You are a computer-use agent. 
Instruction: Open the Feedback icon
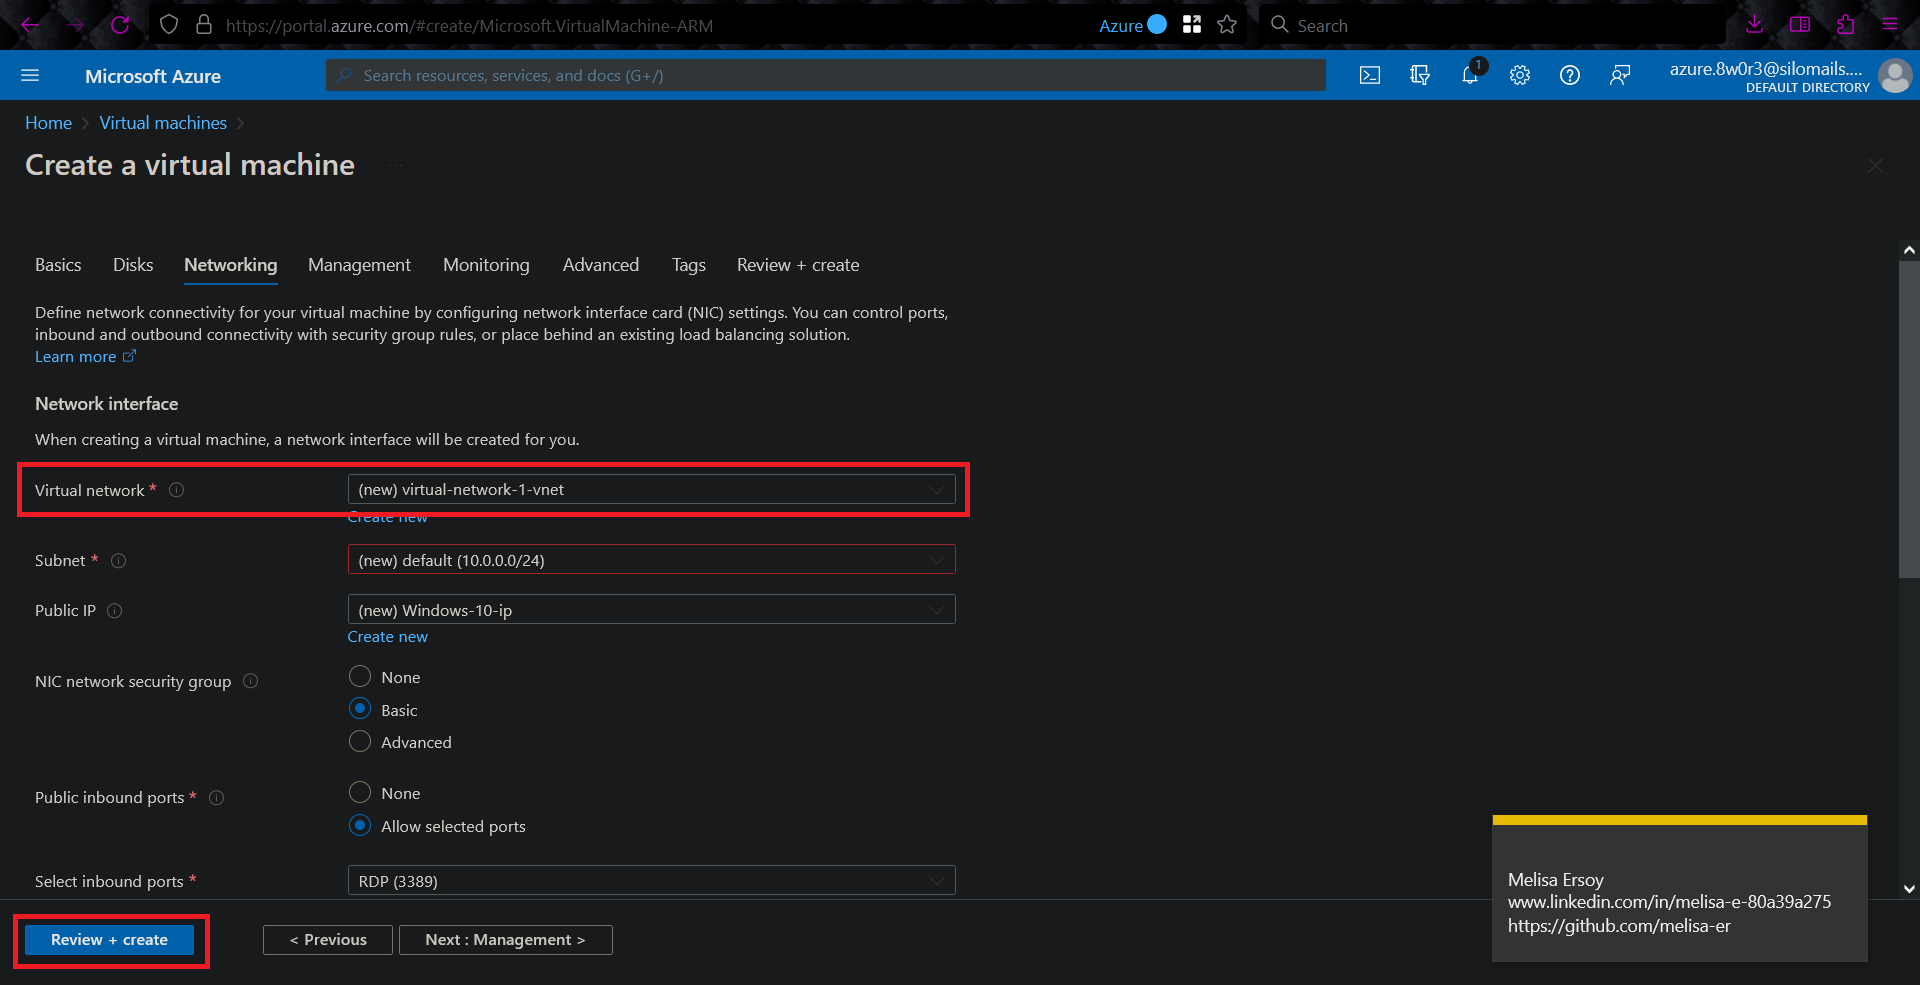click(1620, 76)
